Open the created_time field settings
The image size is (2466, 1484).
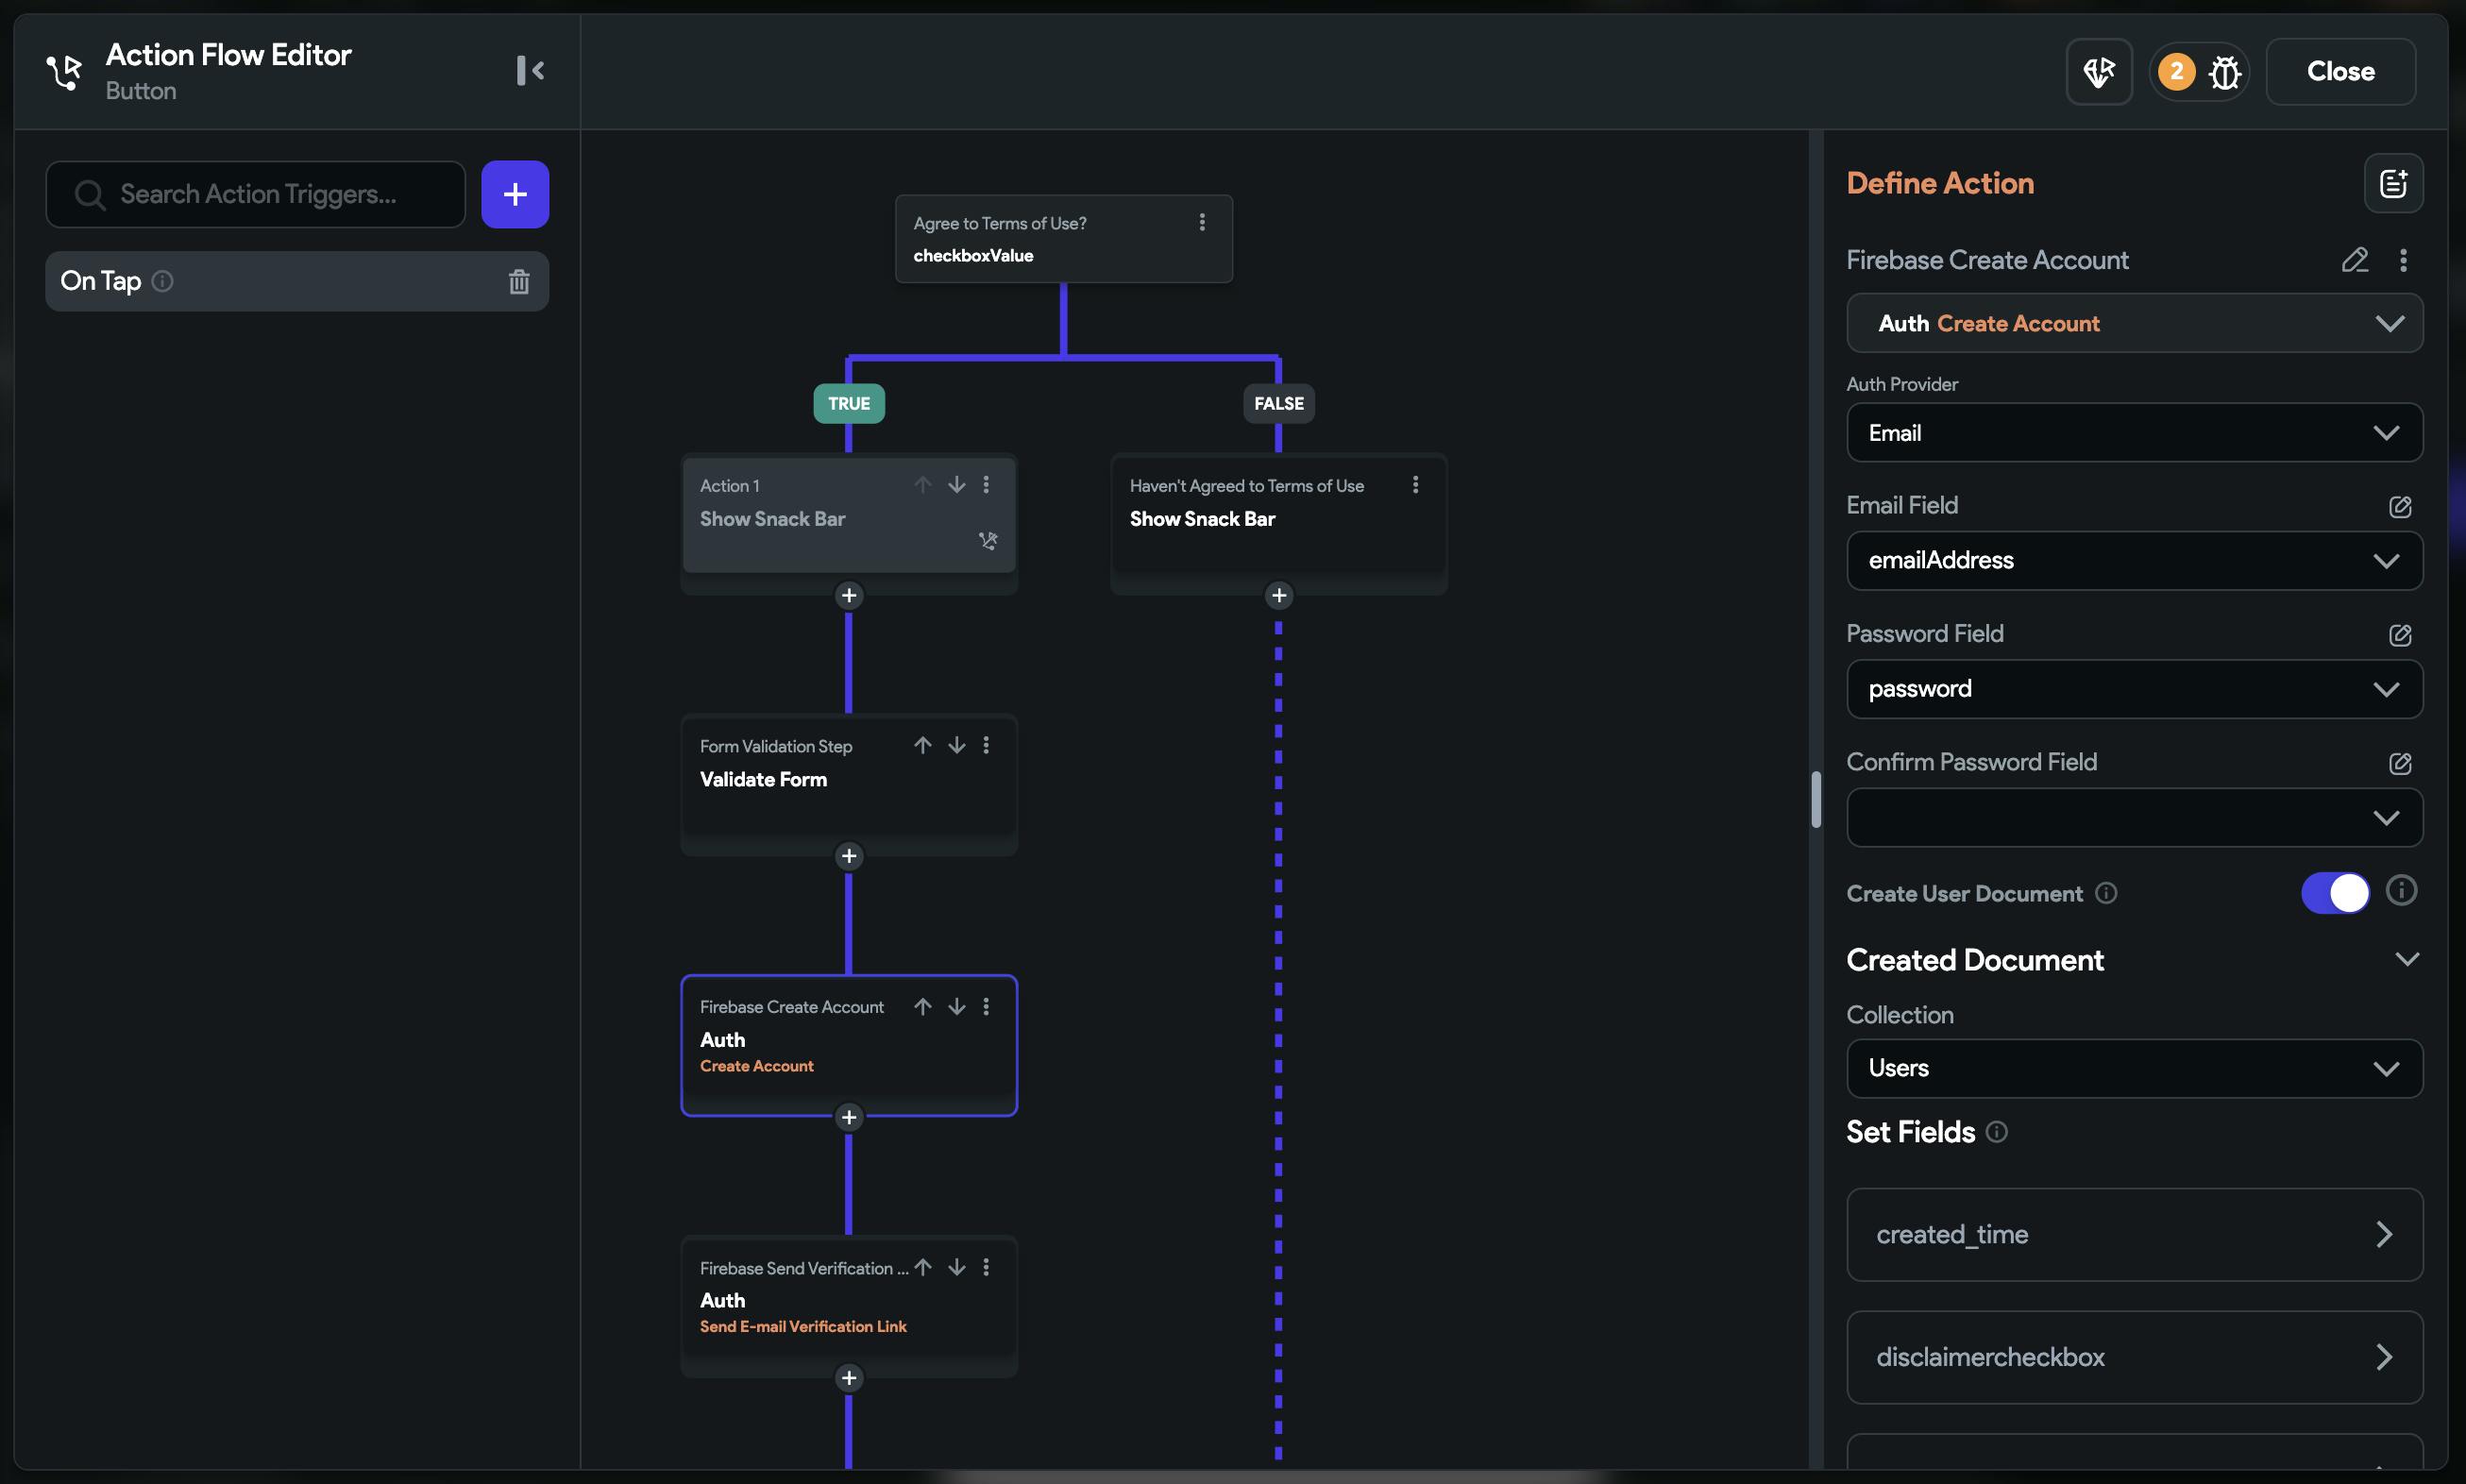pyautogui.click(x=2133, y=1234)
